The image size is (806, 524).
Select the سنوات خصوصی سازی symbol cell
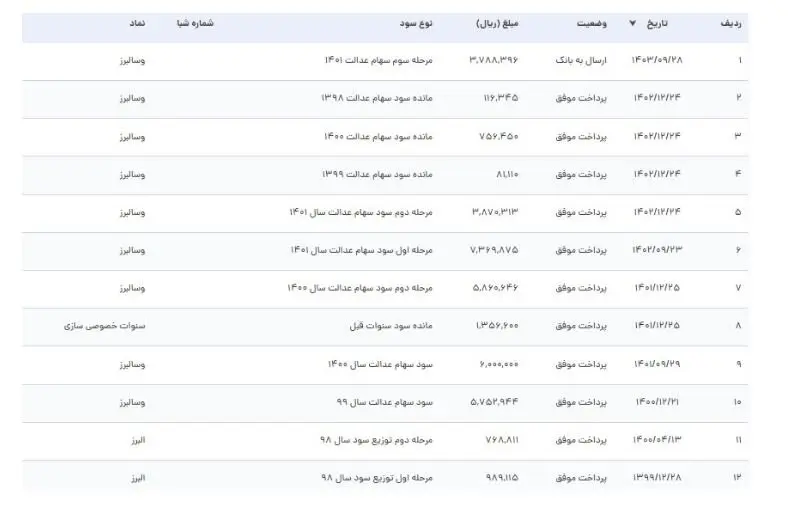tap(104, 326)
